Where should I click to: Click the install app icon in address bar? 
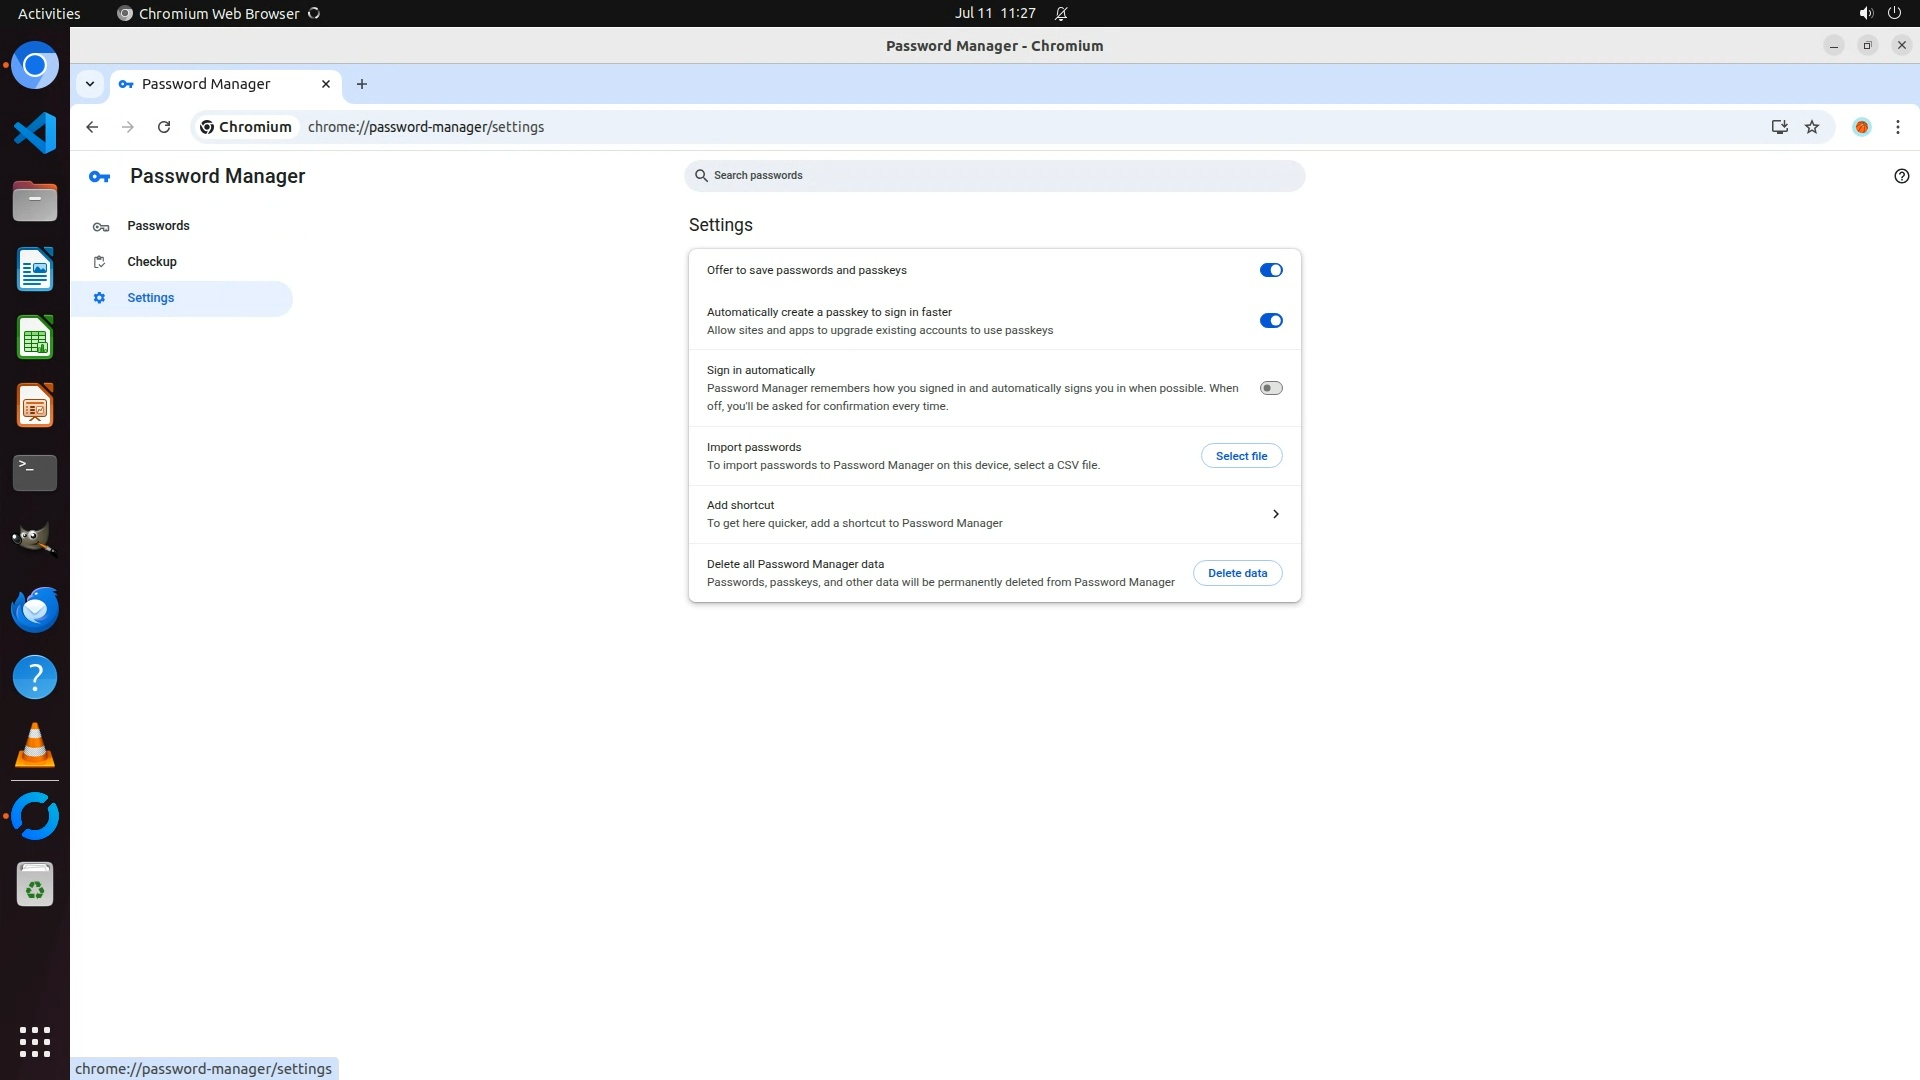coord(1779,127)
